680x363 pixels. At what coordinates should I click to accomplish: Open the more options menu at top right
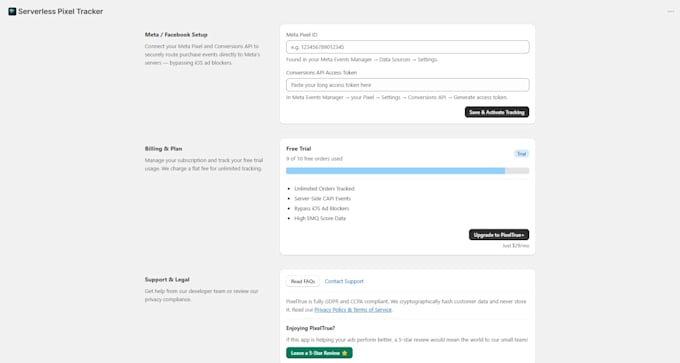[x=670, y=12]
